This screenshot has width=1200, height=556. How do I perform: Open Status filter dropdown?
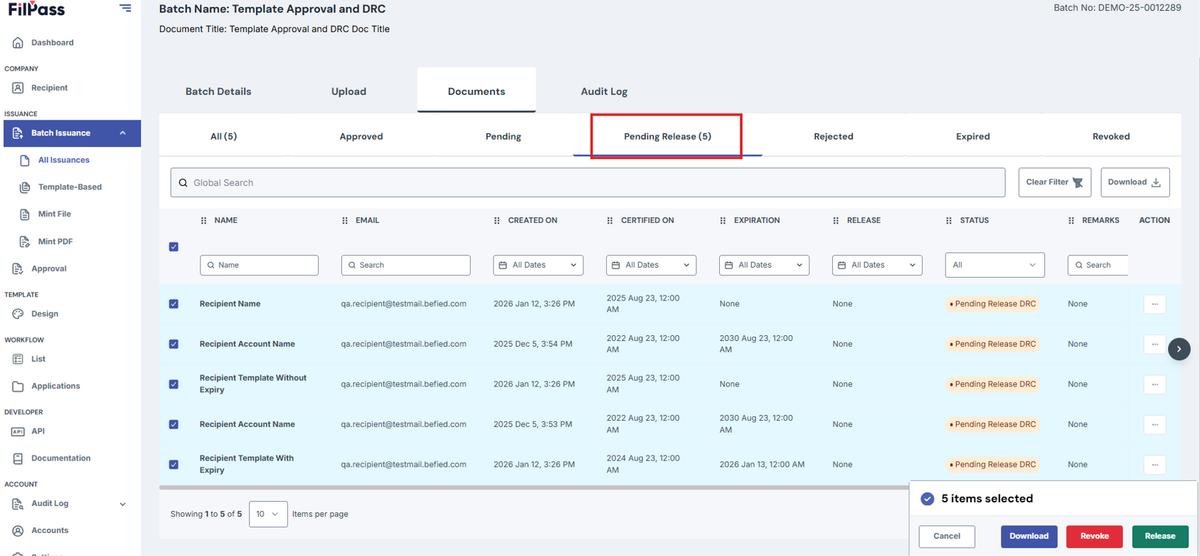(995, 265)
